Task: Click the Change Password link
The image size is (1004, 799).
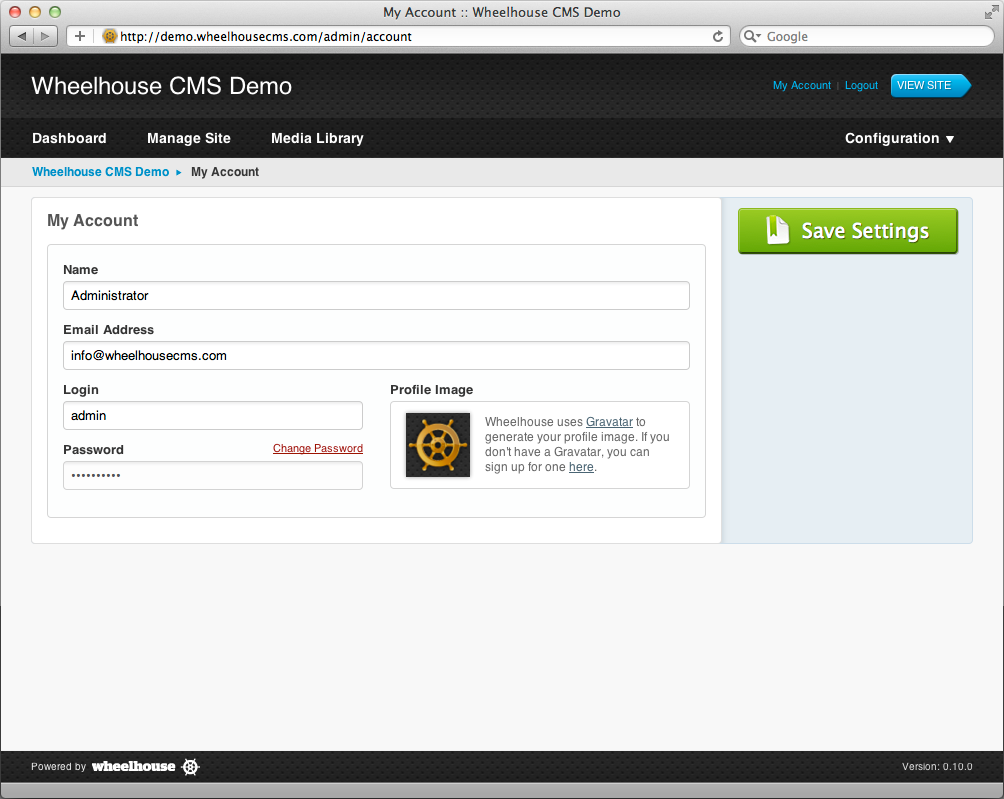Action: pyautogui.click(x=318, y=448)
